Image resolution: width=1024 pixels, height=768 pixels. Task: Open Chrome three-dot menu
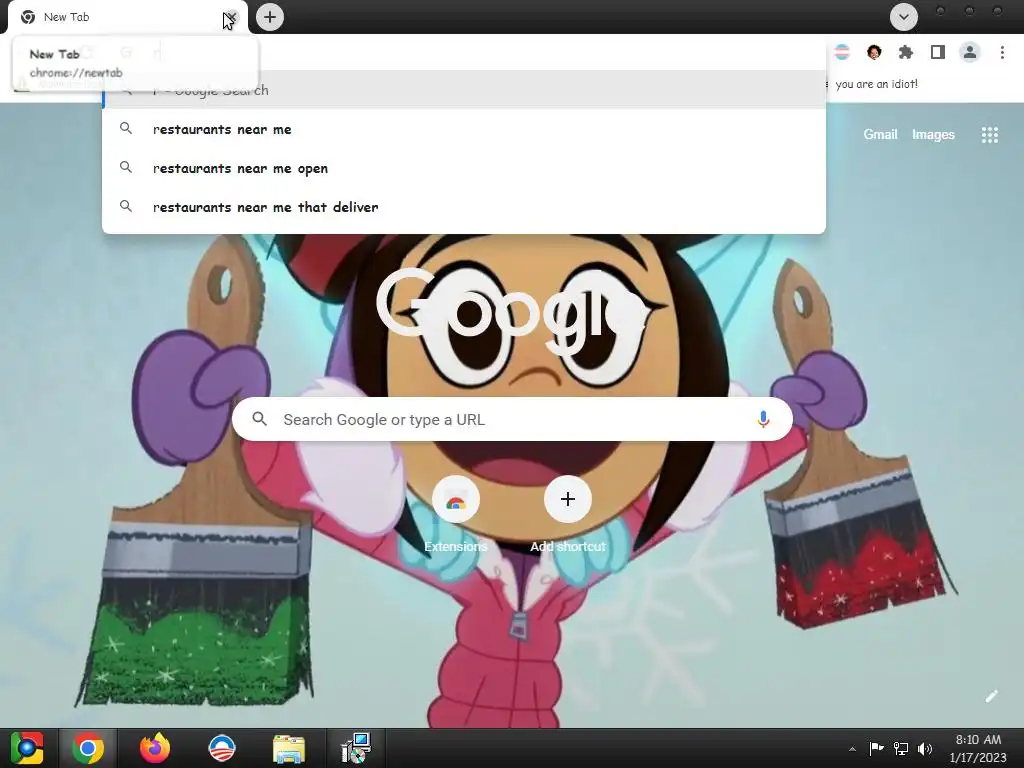tap(1002, 52)
